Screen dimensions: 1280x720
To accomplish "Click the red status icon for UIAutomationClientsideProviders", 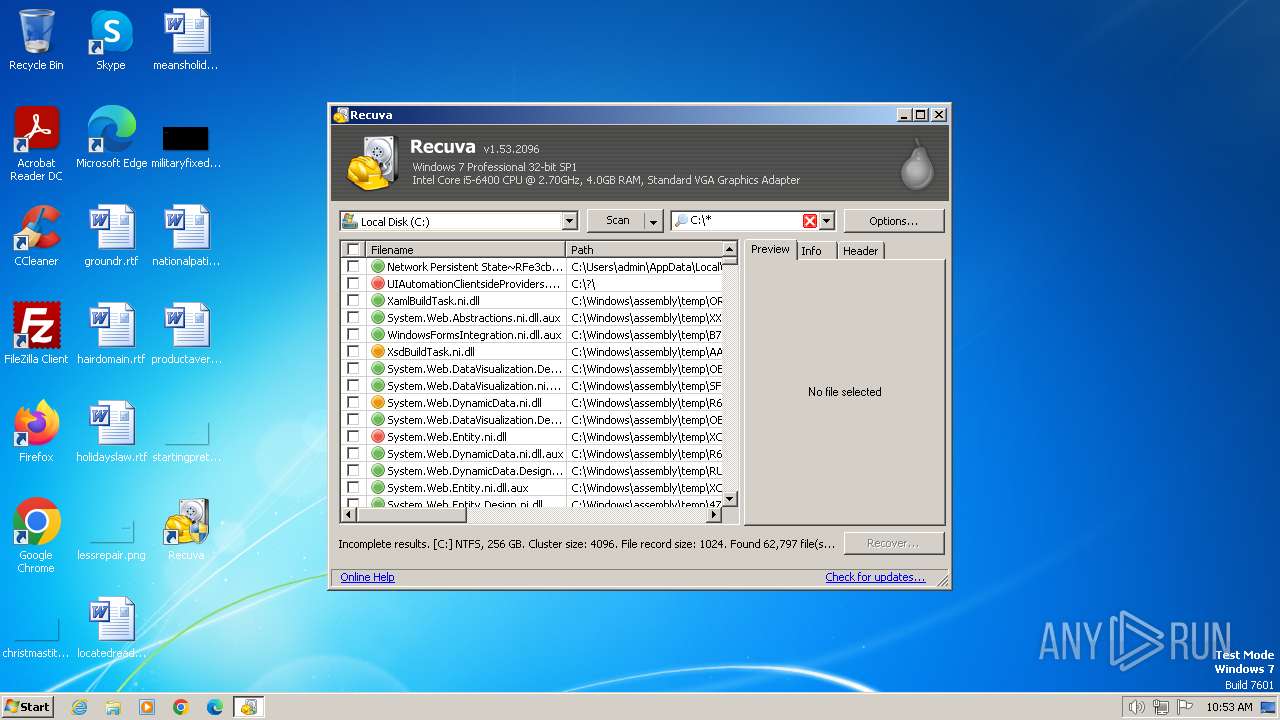I will [x=378, y=284].
